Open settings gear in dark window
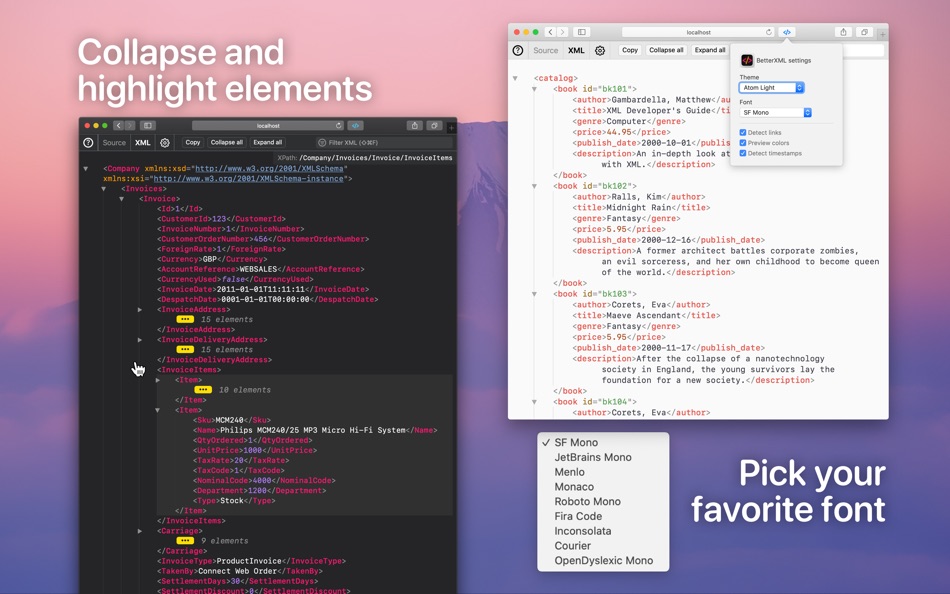 165,142
